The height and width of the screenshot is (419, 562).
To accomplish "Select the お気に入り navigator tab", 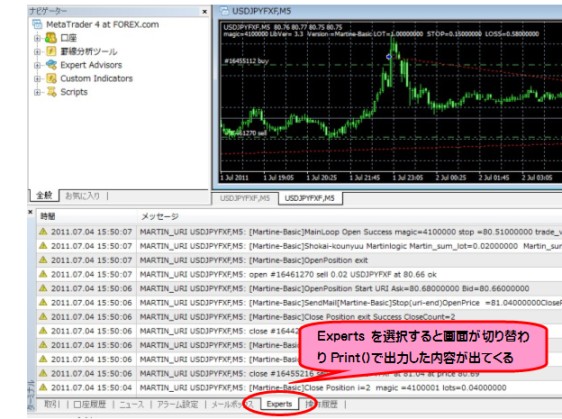I will point(82,196).
